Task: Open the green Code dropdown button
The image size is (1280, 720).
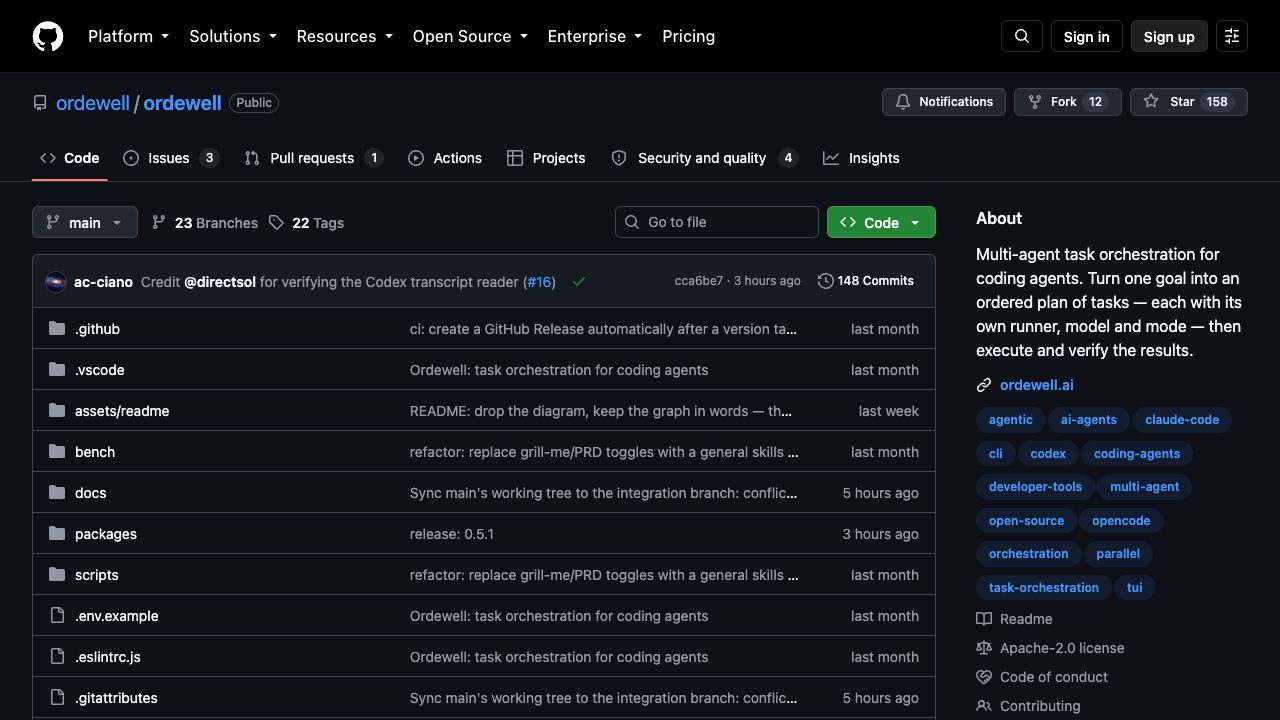Action: click(881, 222)
